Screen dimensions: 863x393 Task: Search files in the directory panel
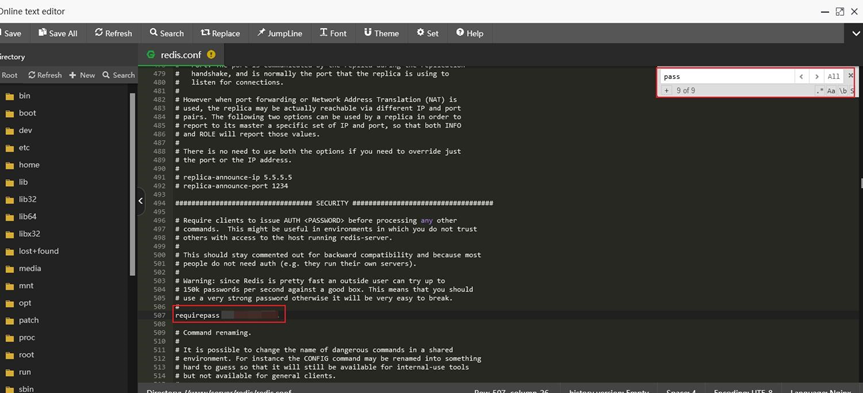(118, 75)
